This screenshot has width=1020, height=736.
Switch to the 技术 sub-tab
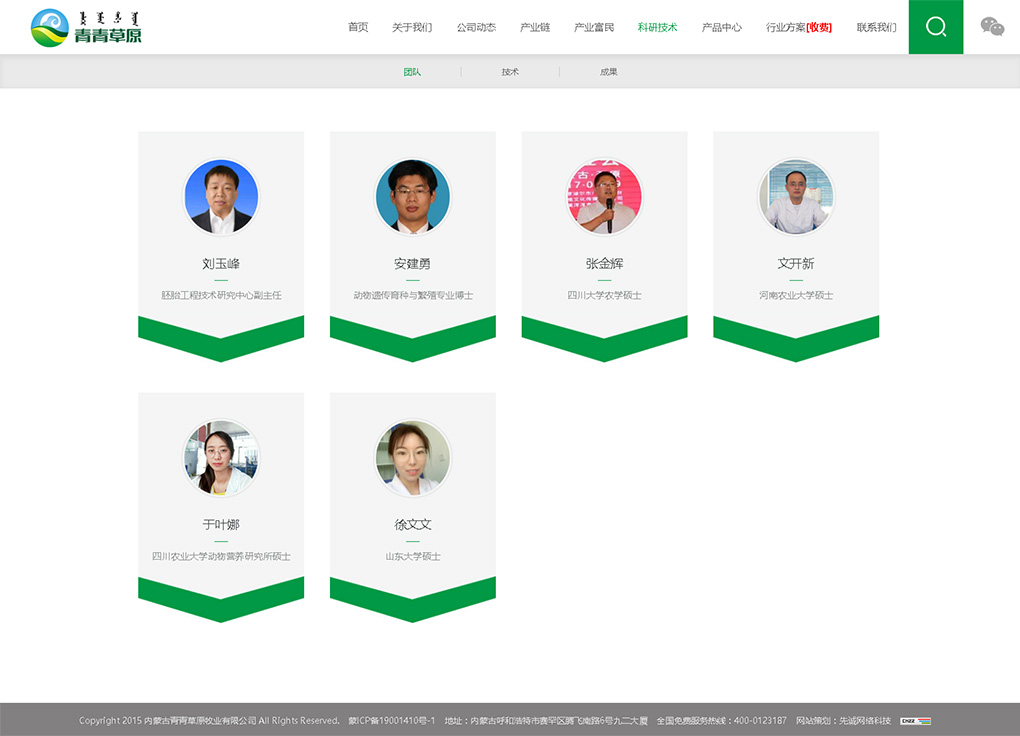tap(510, 72)
